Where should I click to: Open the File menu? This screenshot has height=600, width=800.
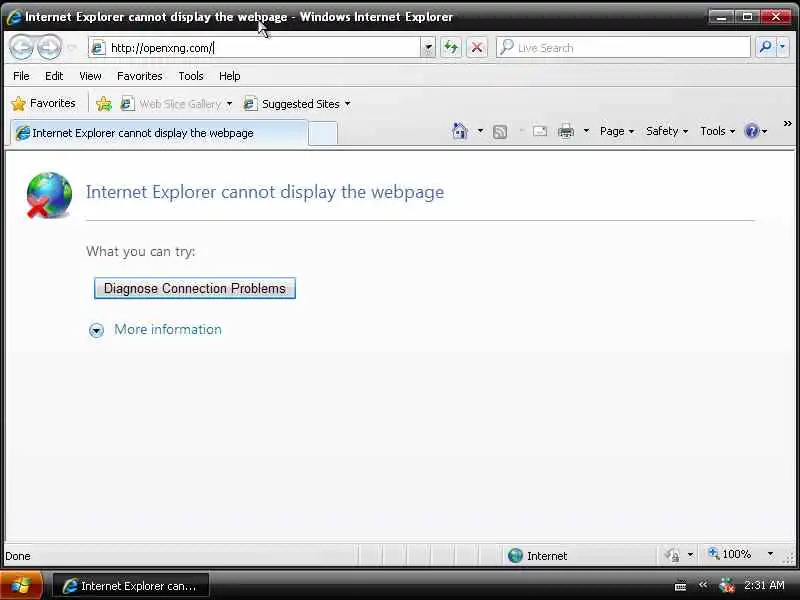point(21,76)
